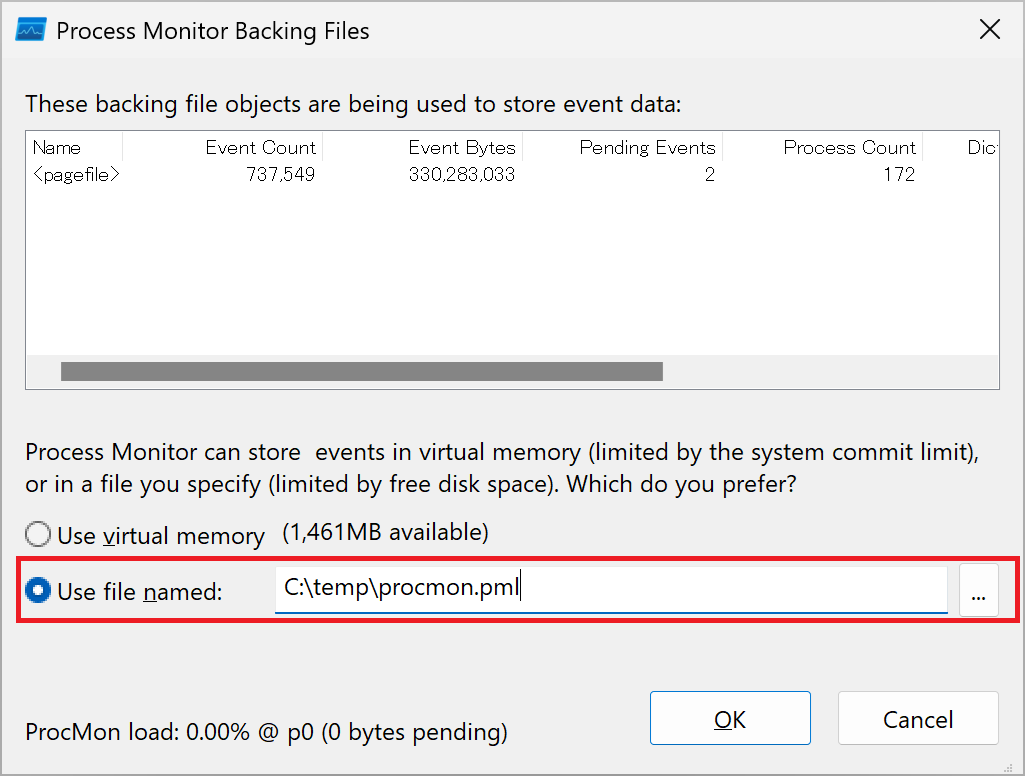Click the Event Count column header
This screenshot has height=776, width=1025.
(x=222, y=147)
